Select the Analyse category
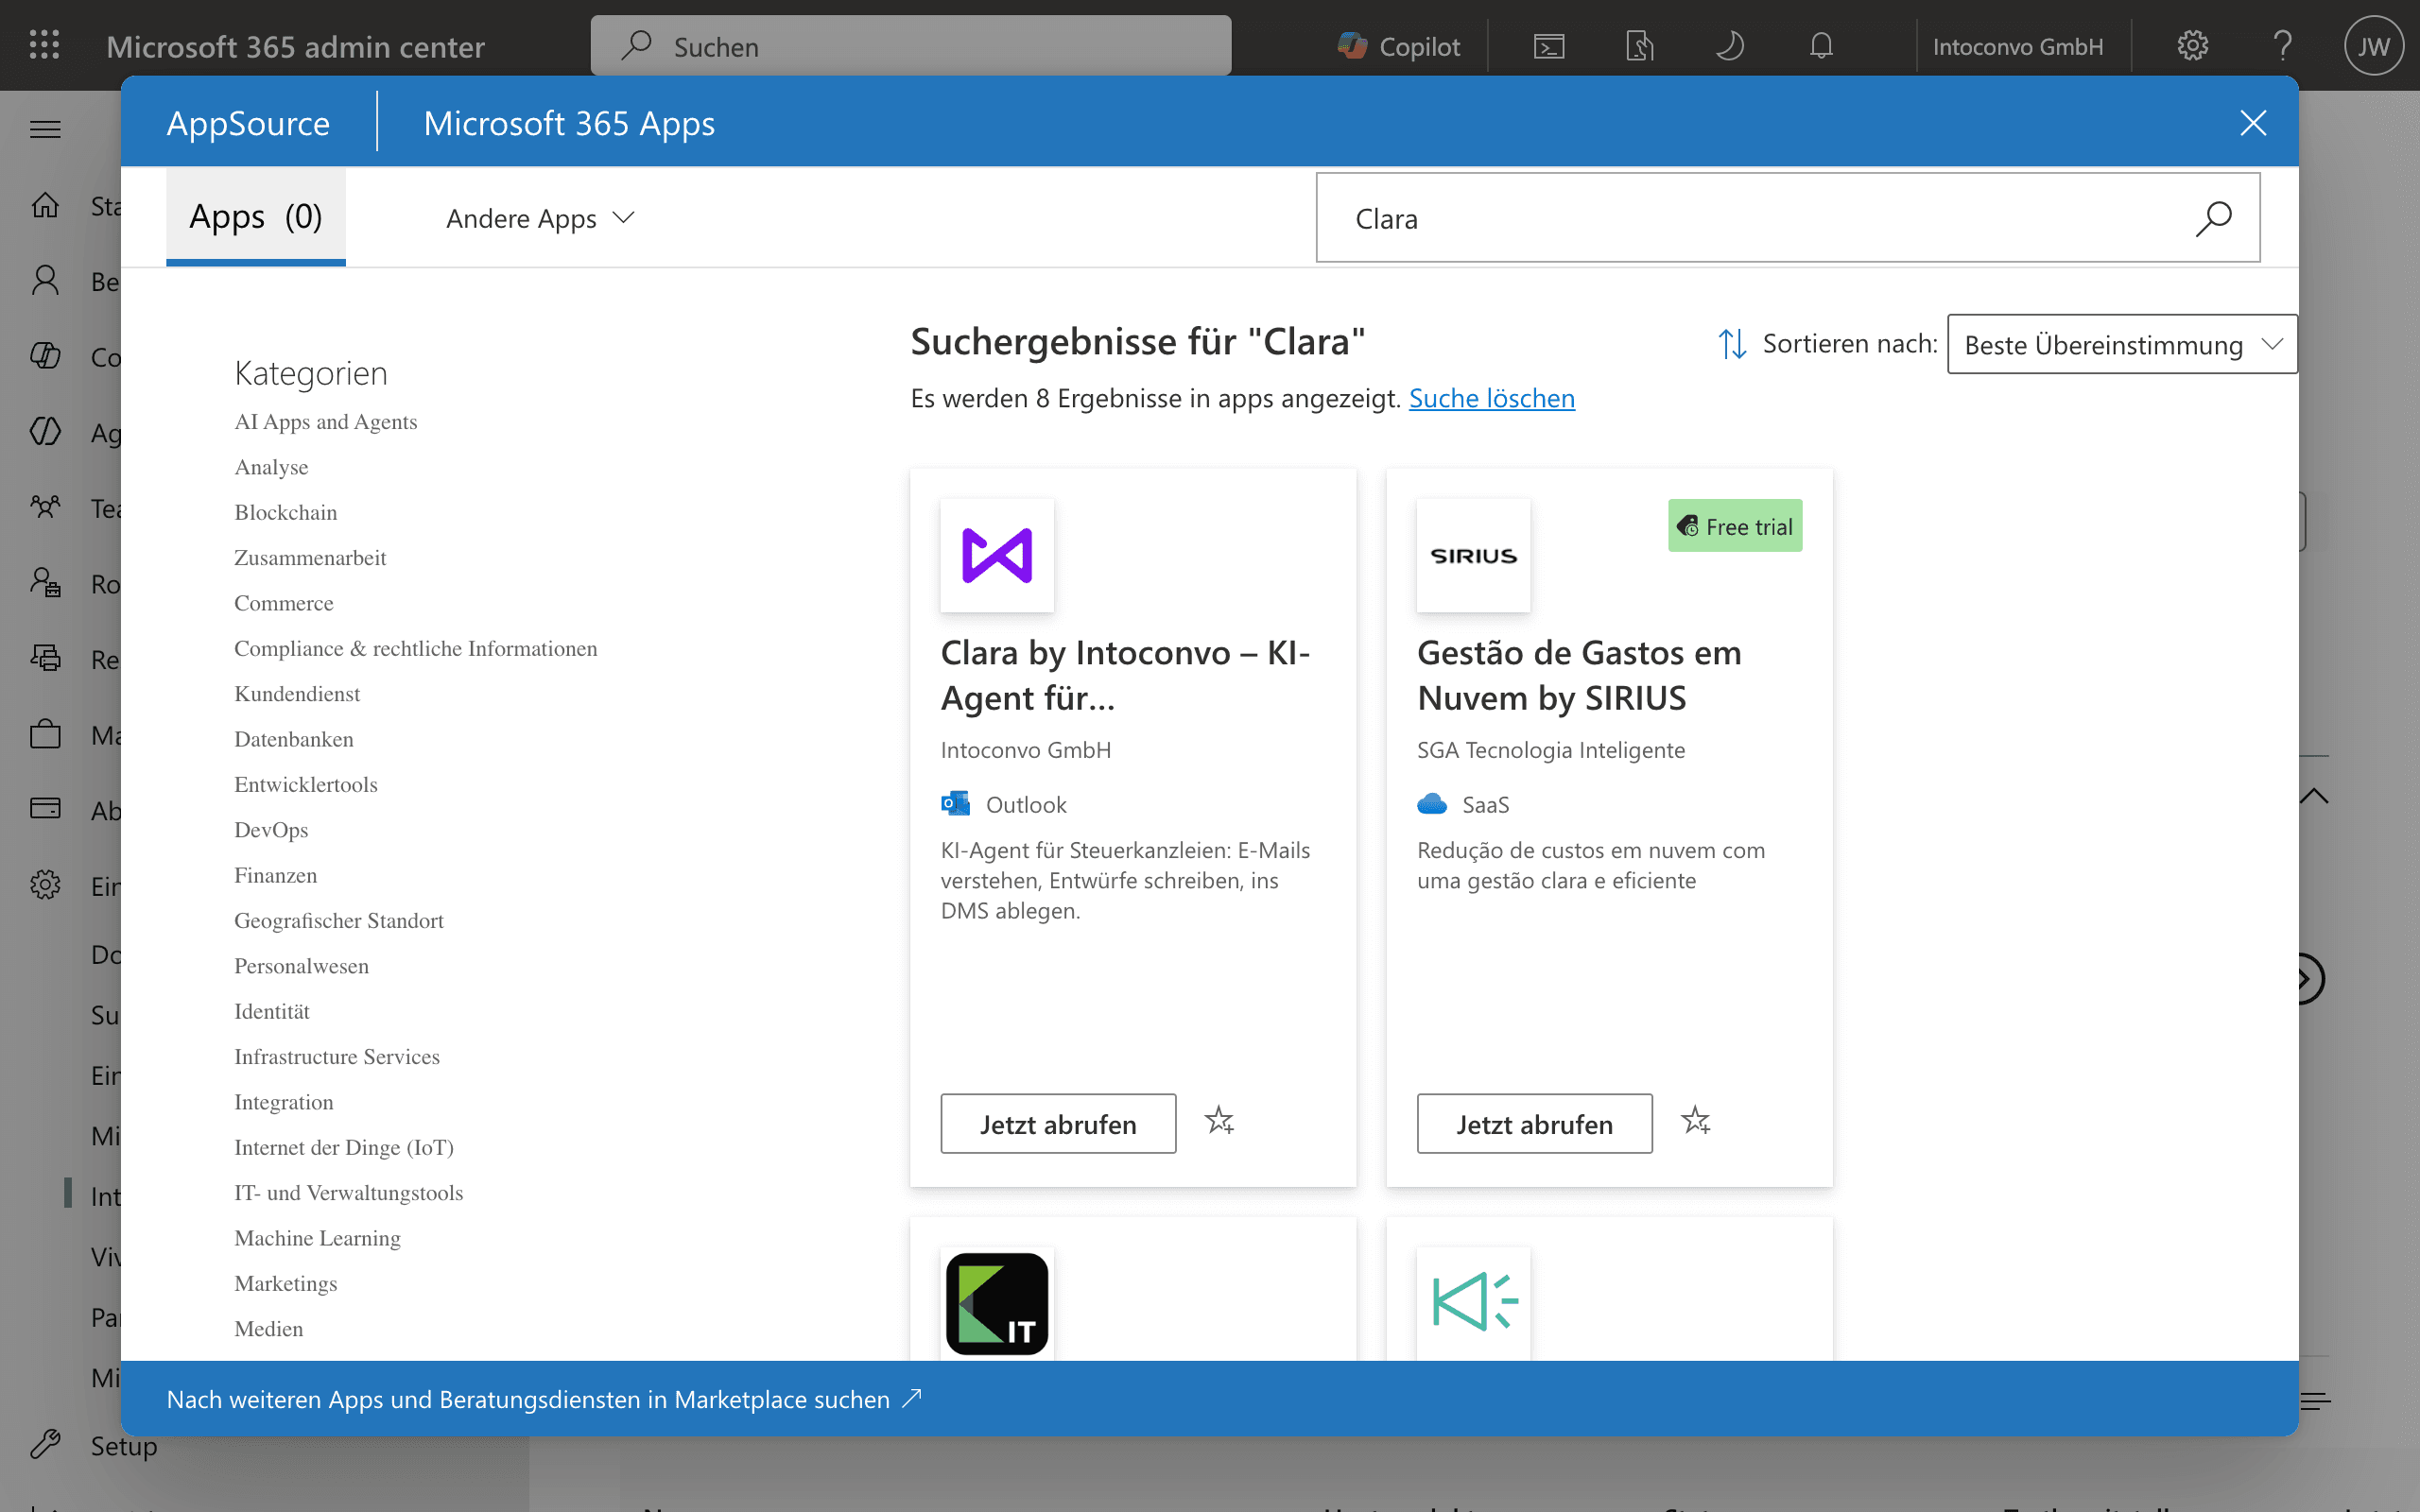Image resolution: width=2420 pixels, height=1512 pixels. 271,467
